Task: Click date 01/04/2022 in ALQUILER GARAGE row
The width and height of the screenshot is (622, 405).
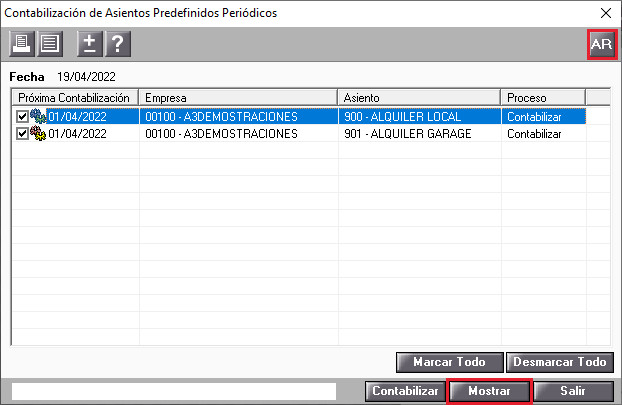Action: pos(77,134)
